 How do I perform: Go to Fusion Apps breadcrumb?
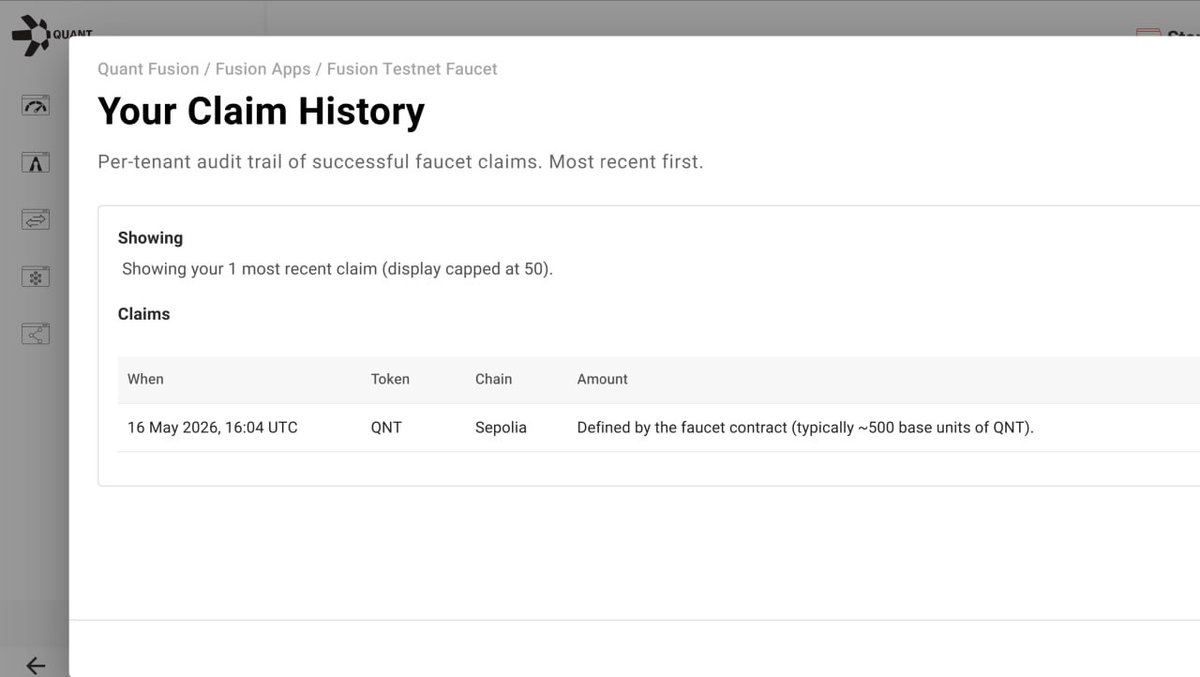[263, 69]
